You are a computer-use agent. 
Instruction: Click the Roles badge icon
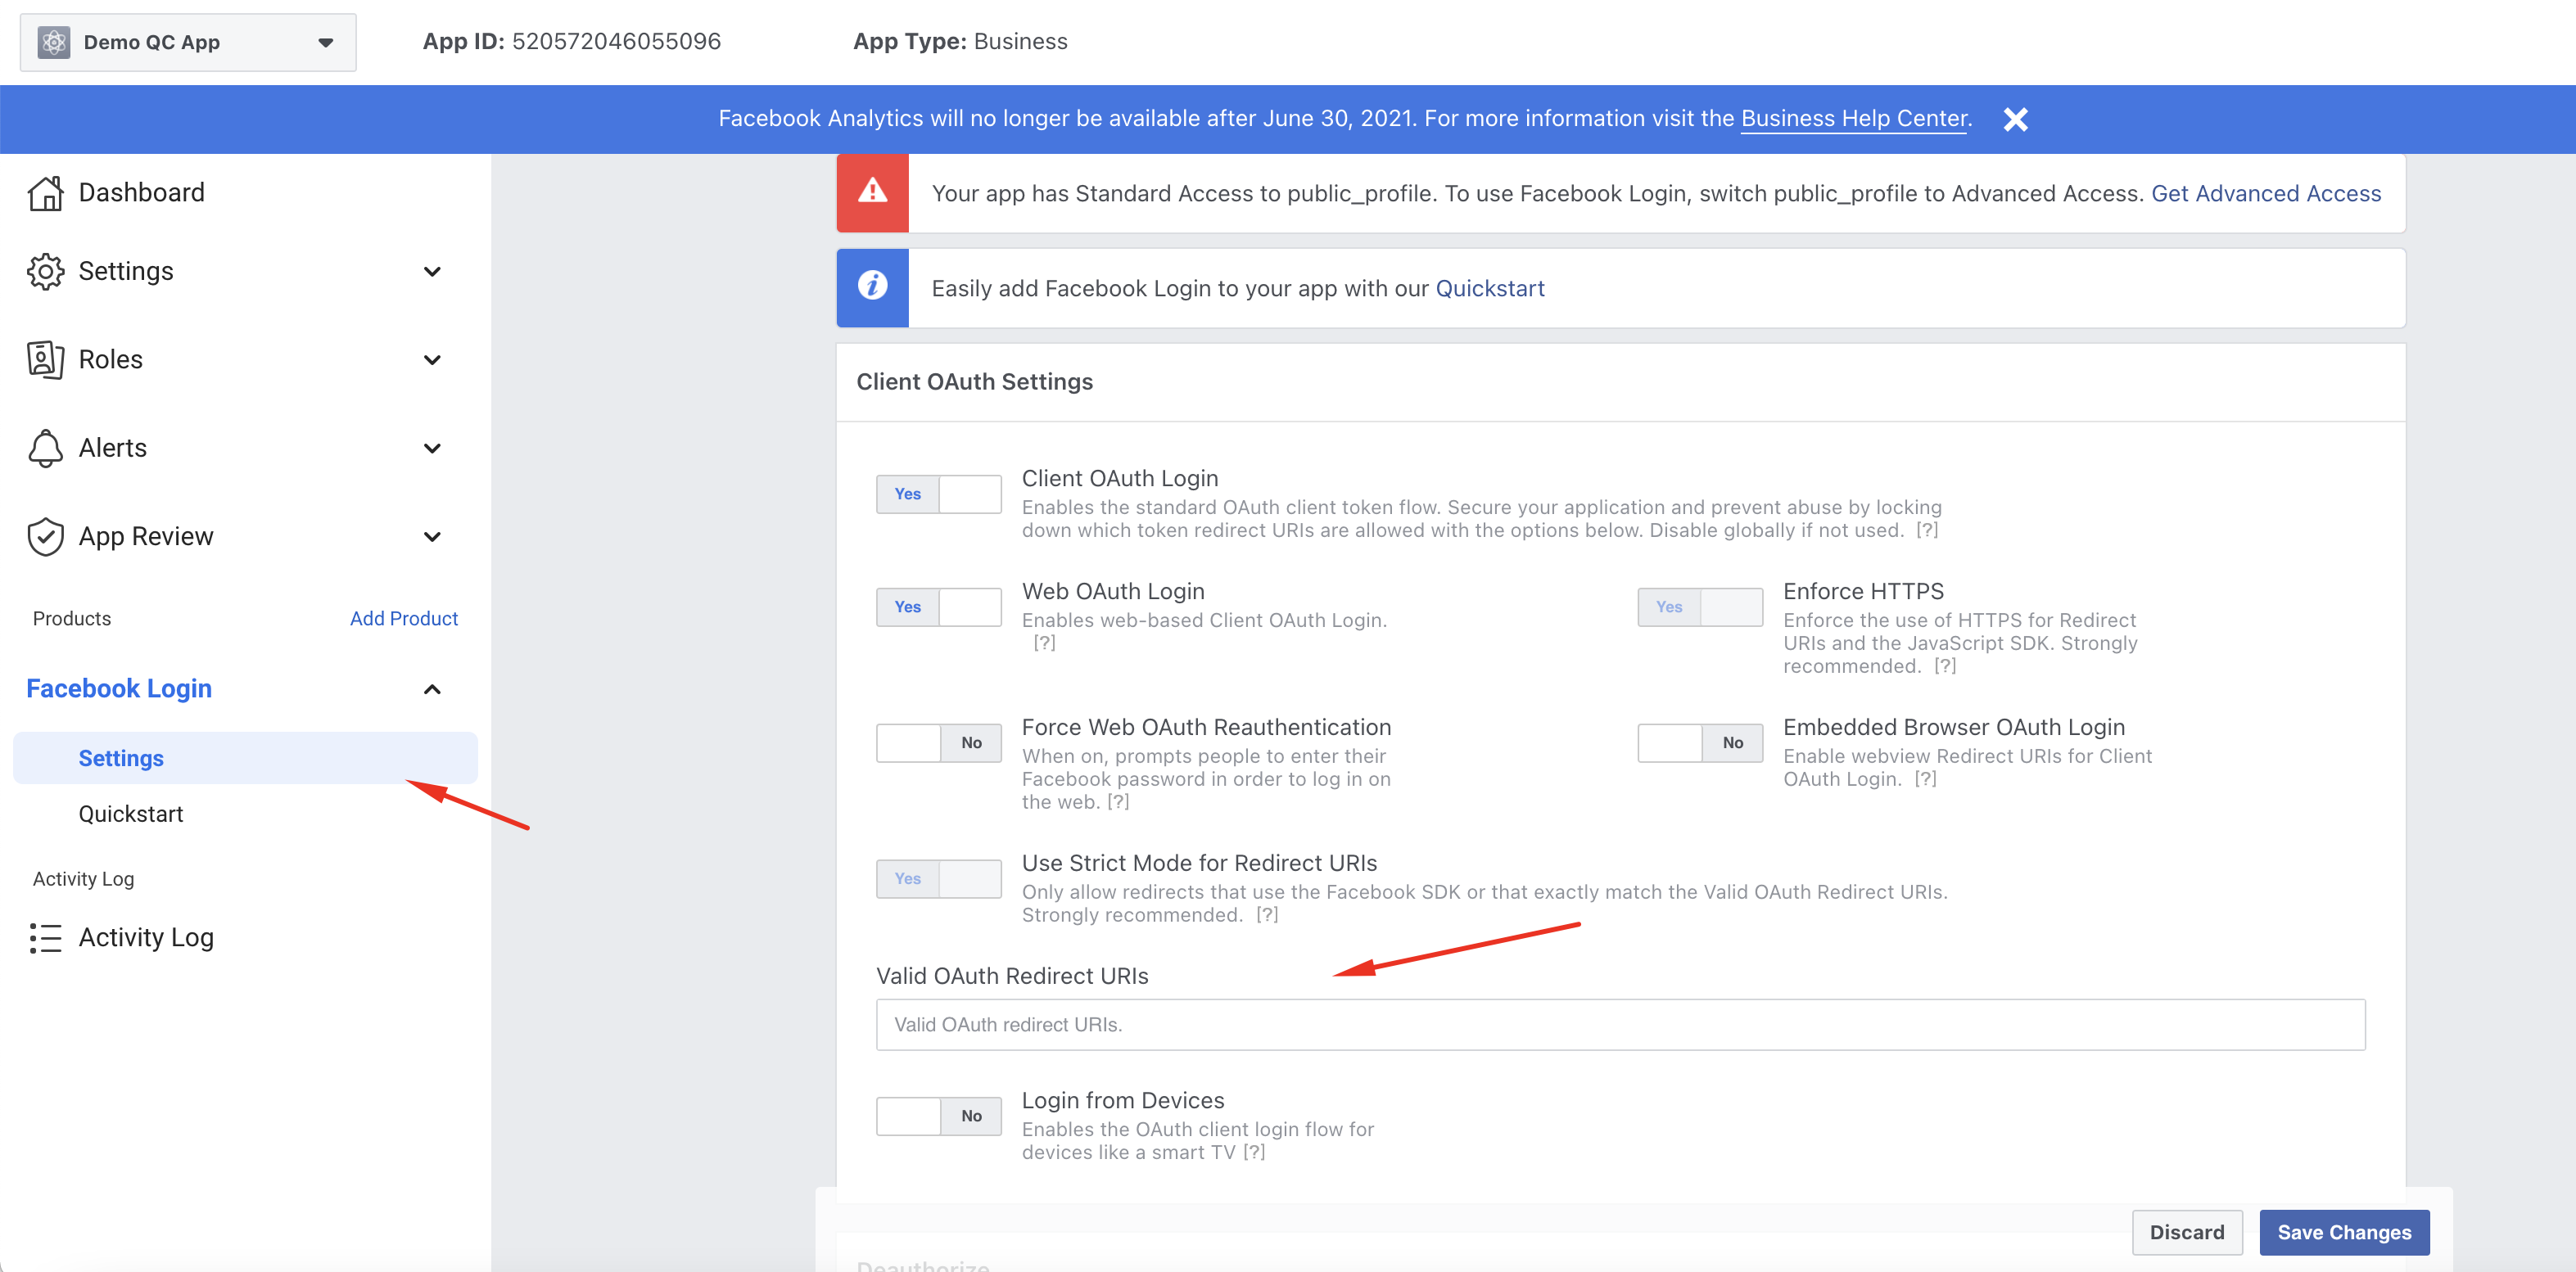pos(46,360)
